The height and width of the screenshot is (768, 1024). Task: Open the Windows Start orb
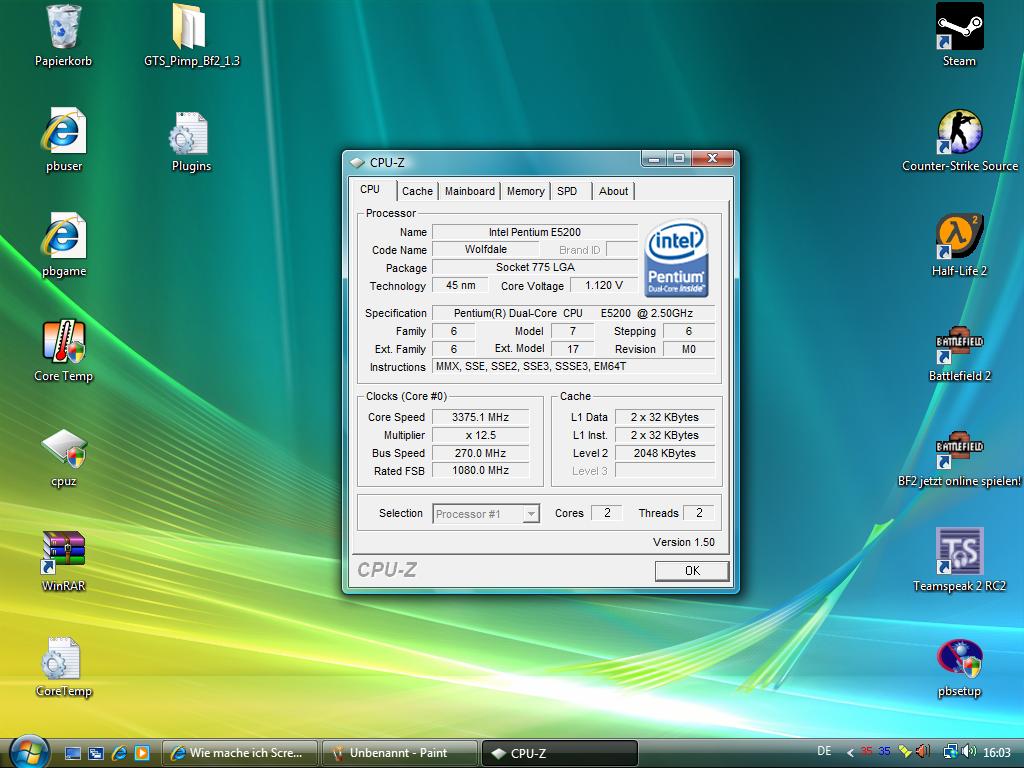click(29, 751)
